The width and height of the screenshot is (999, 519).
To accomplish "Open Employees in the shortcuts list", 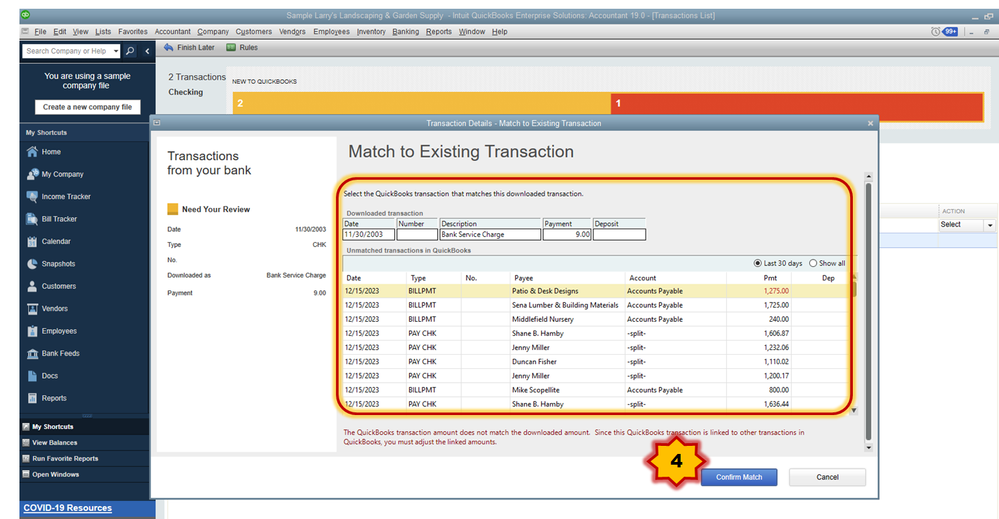I will 52,331.
